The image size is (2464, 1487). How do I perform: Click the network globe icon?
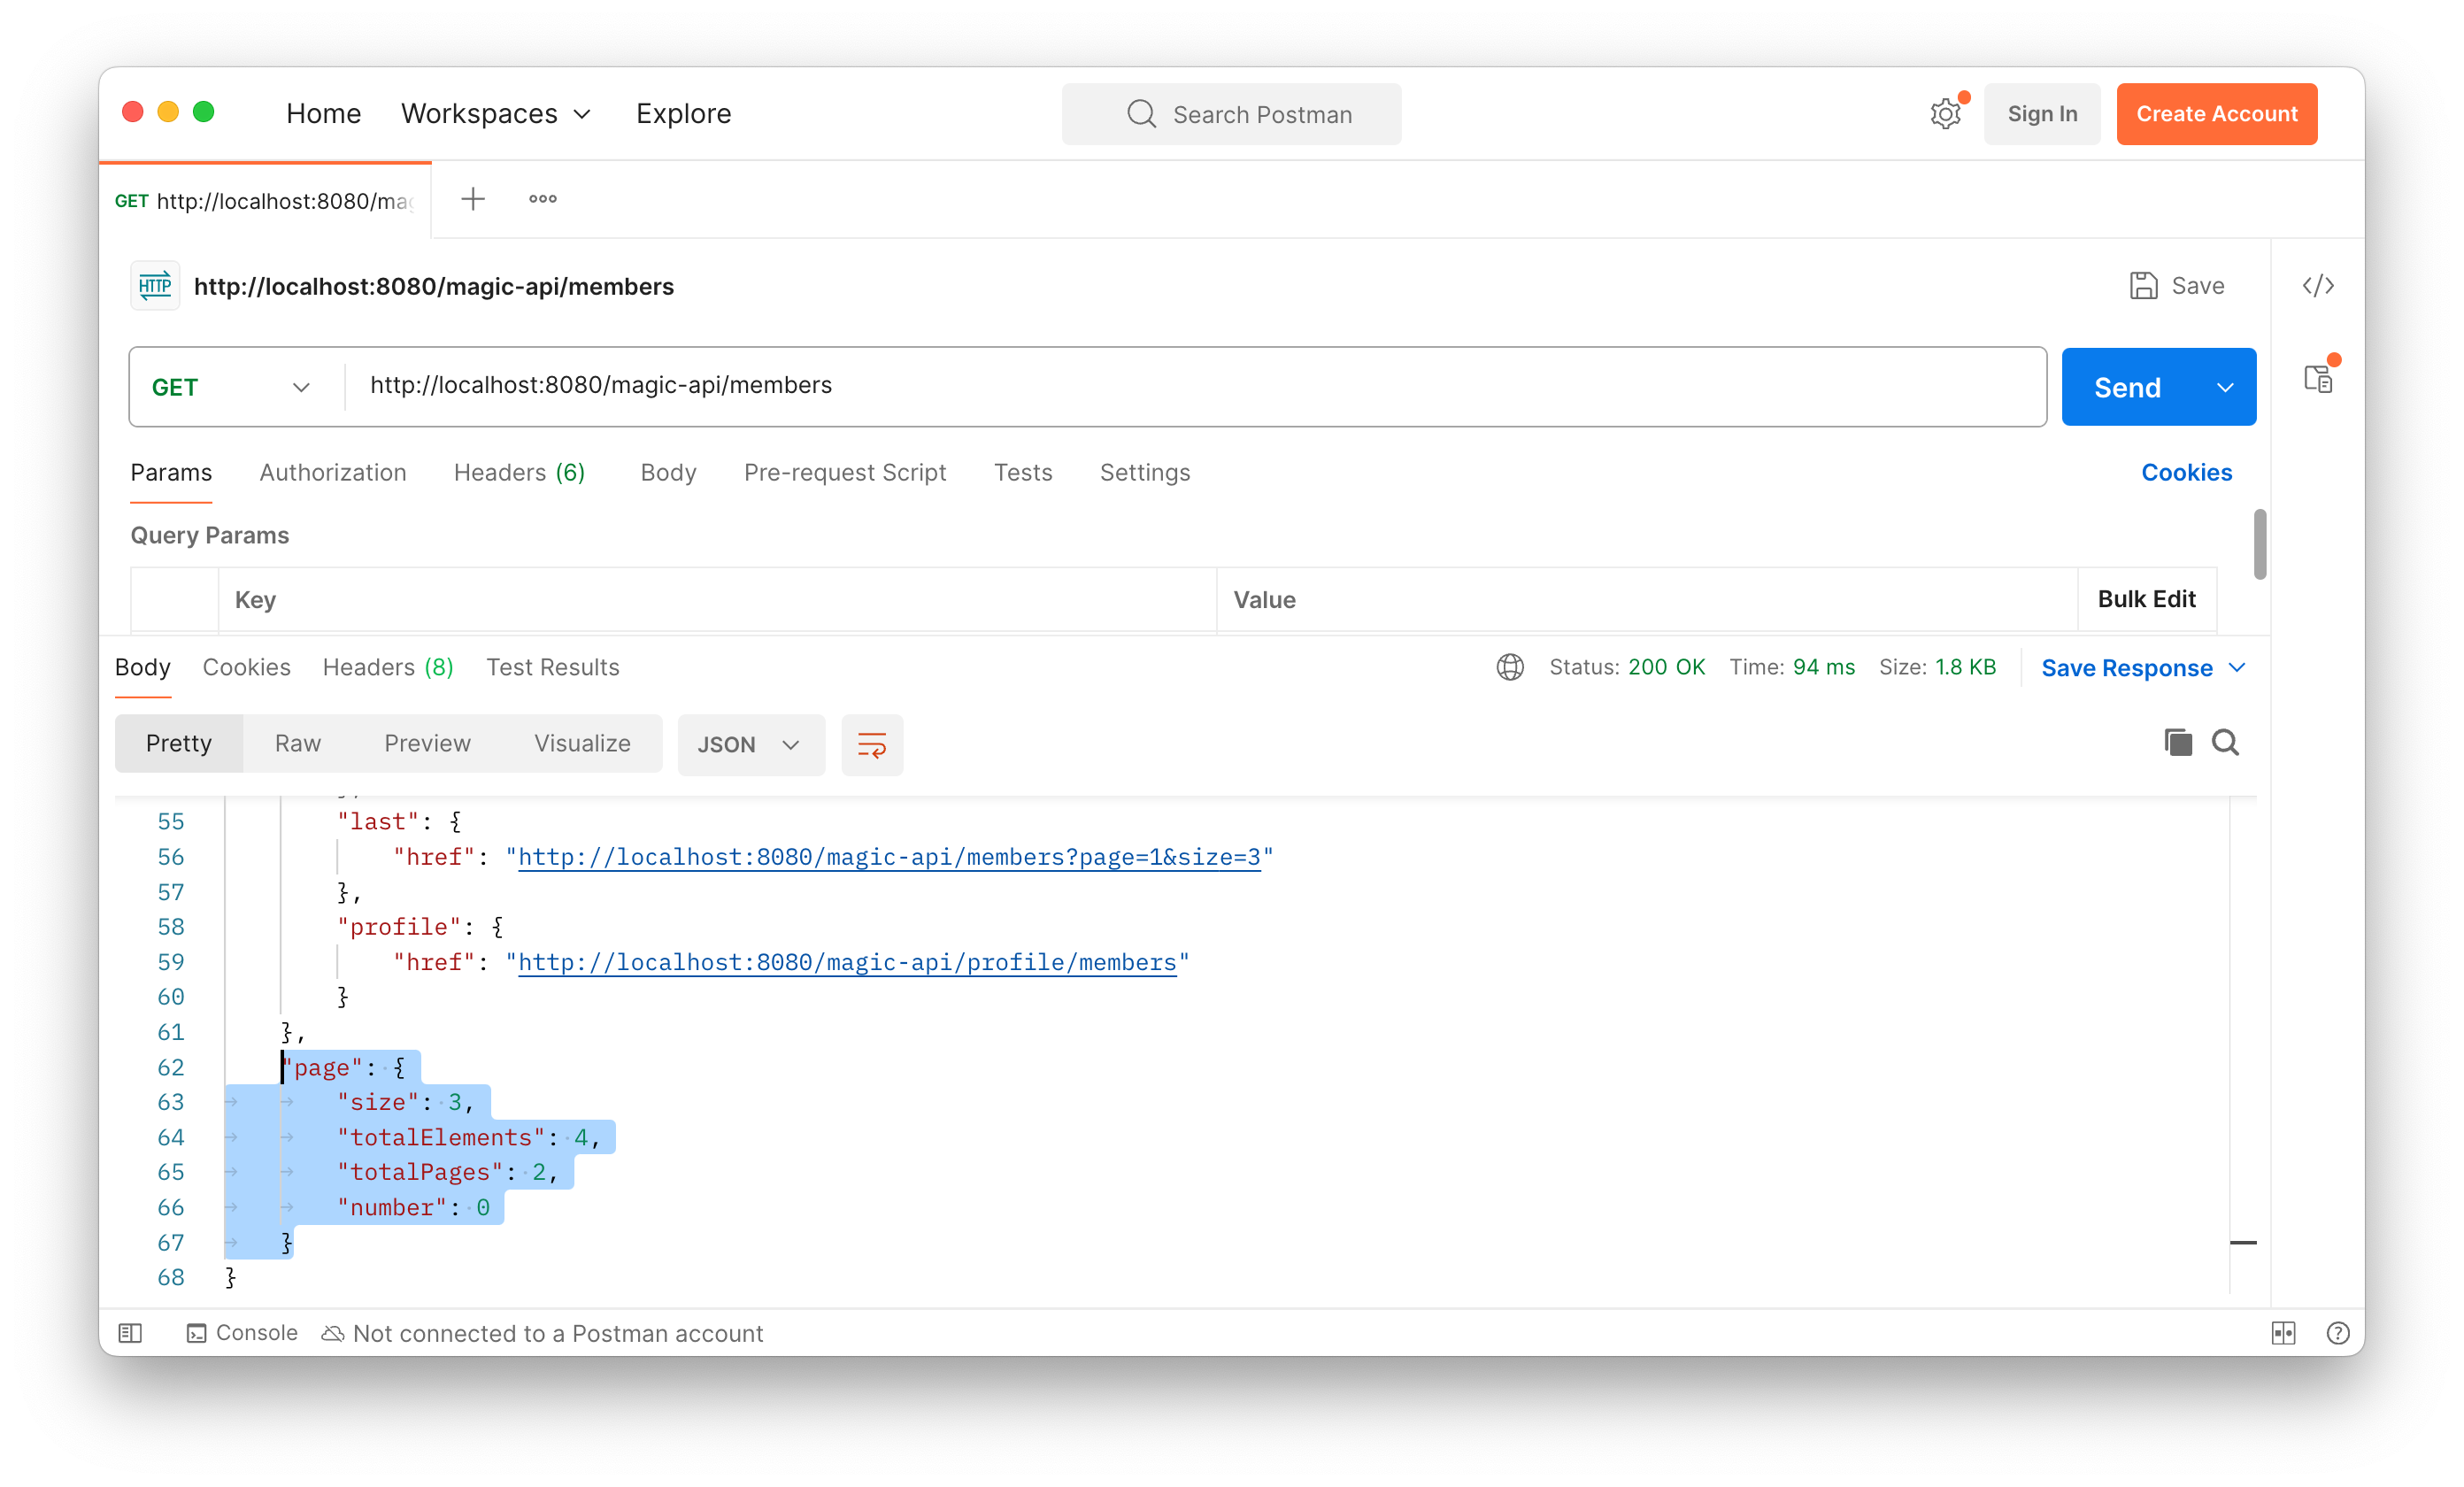(x=1509, y=667)
